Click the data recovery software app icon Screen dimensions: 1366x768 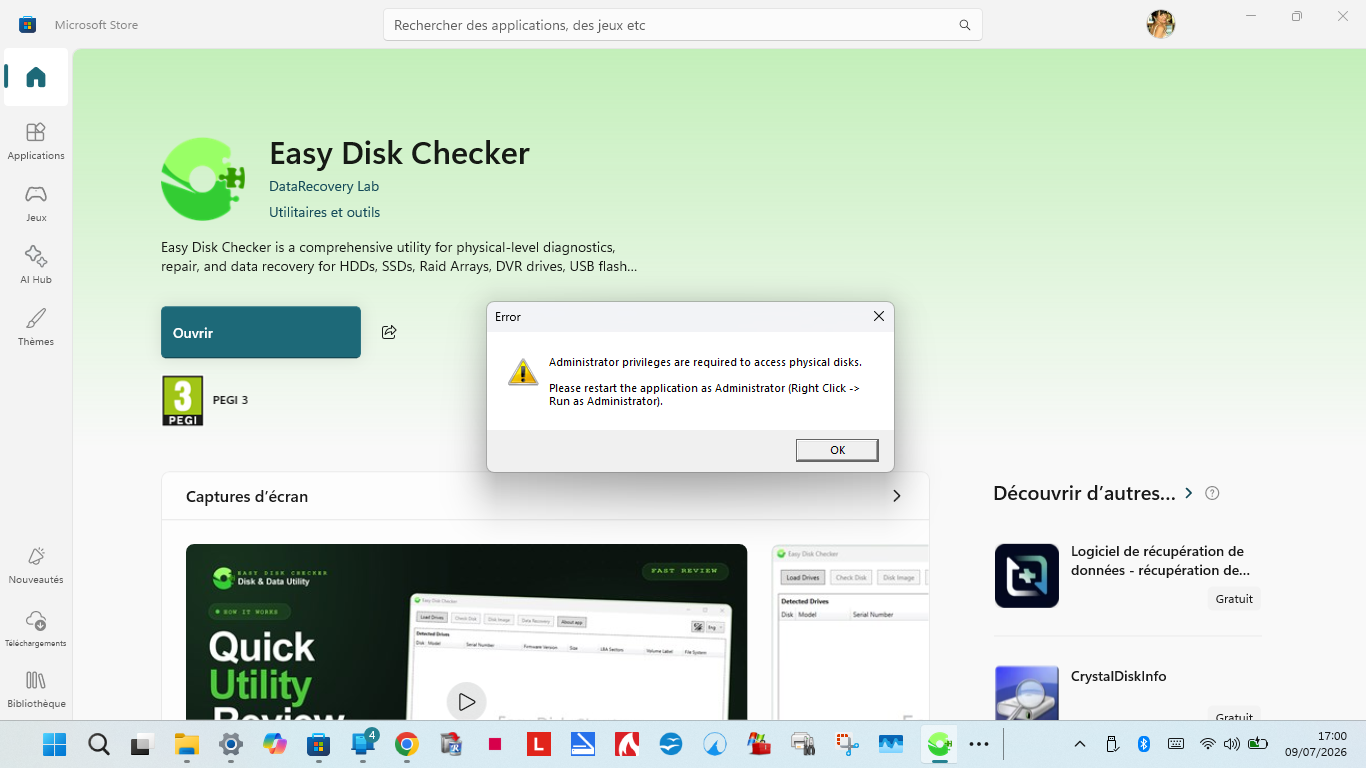[x=1027, y=576]
